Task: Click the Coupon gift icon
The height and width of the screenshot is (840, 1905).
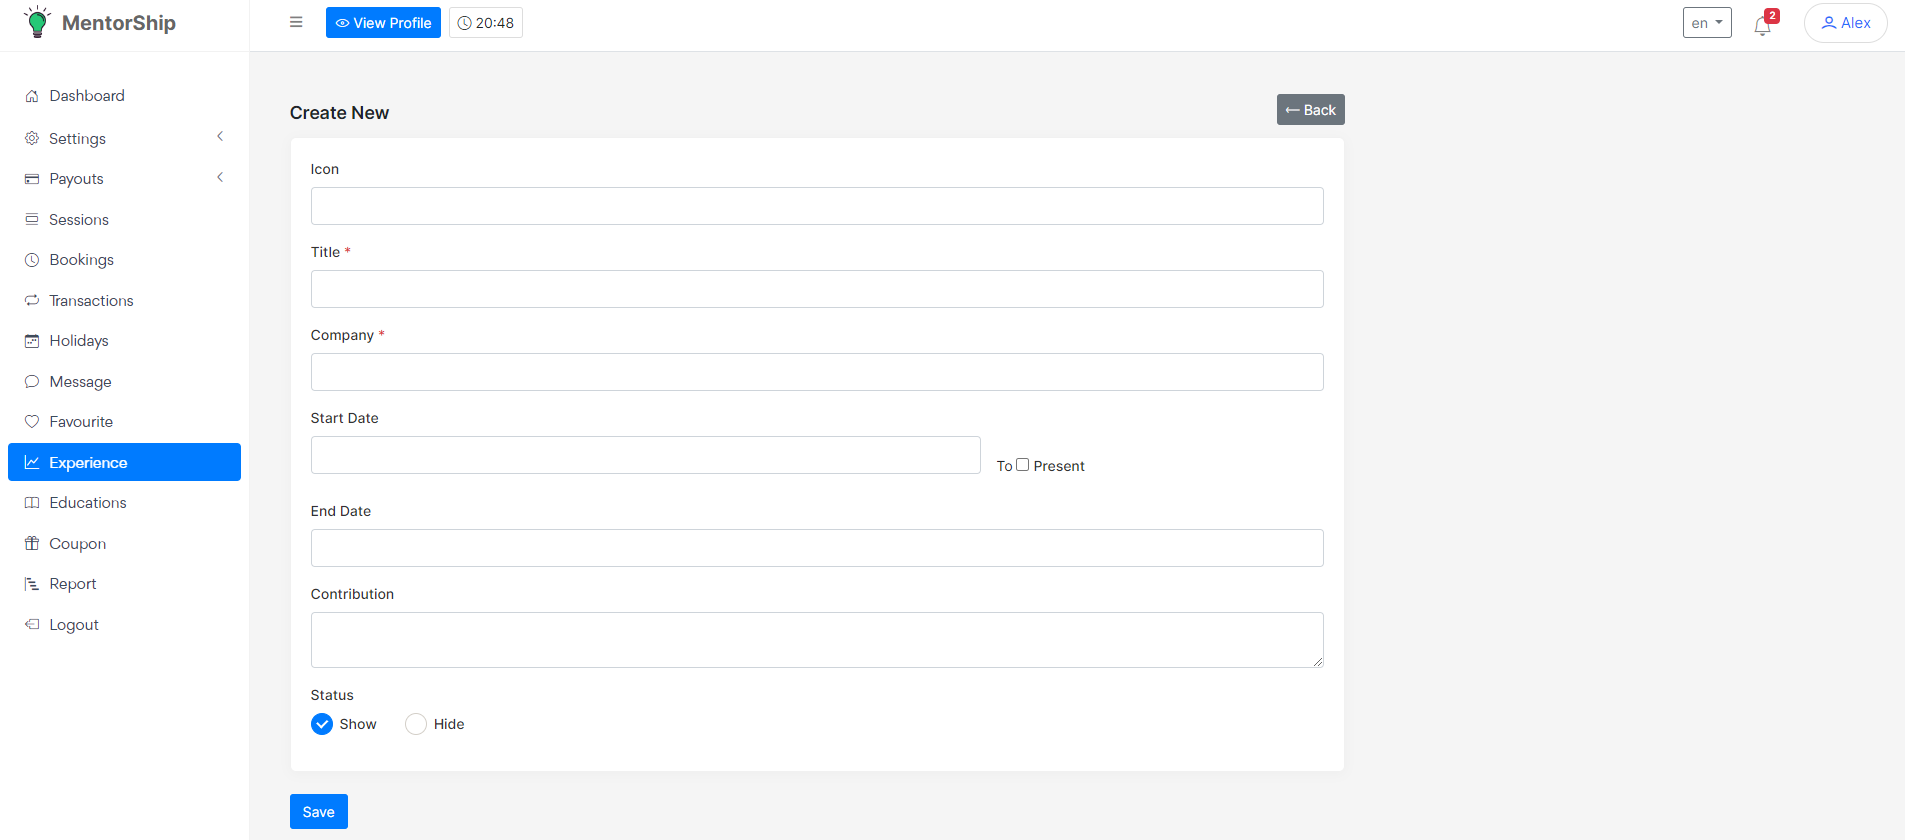Action: 32,544
